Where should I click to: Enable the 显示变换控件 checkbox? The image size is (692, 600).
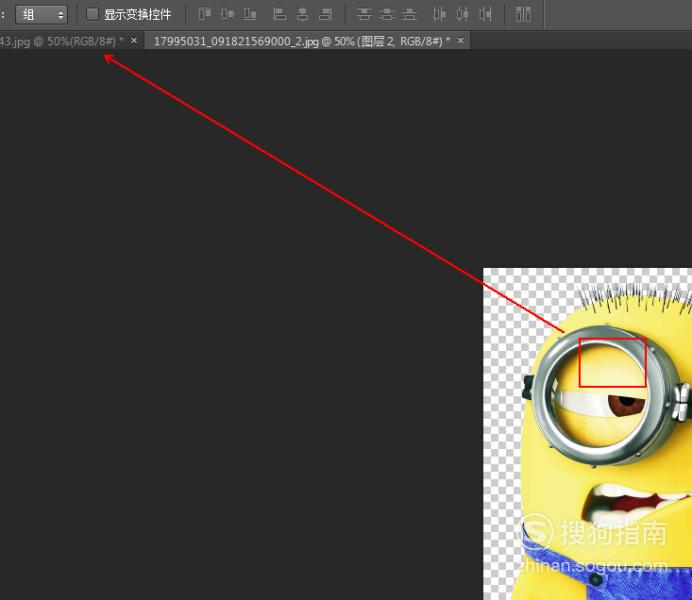point(92,14)
